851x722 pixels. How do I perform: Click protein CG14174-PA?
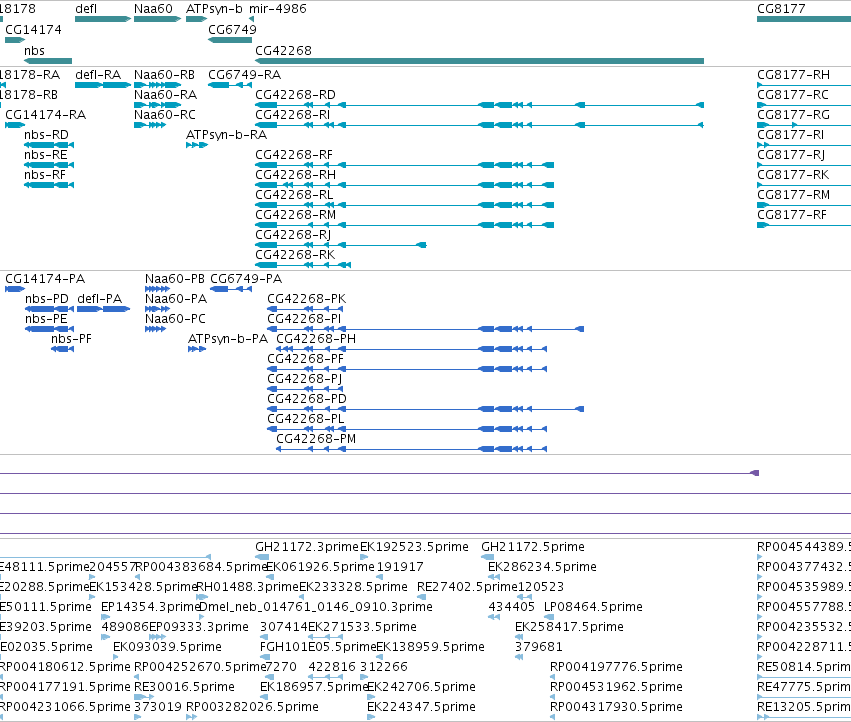pos(45,279)
